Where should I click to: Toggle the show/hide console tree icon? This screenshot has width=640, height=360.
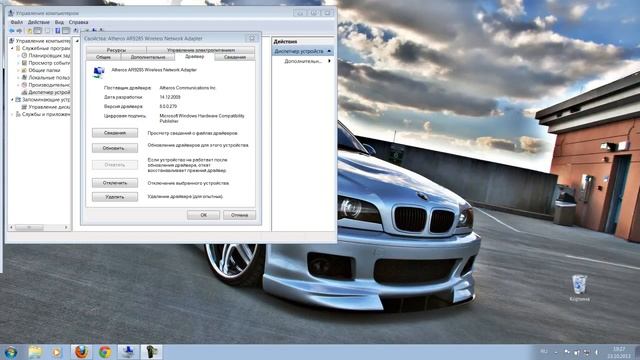(x=38, y=31)
